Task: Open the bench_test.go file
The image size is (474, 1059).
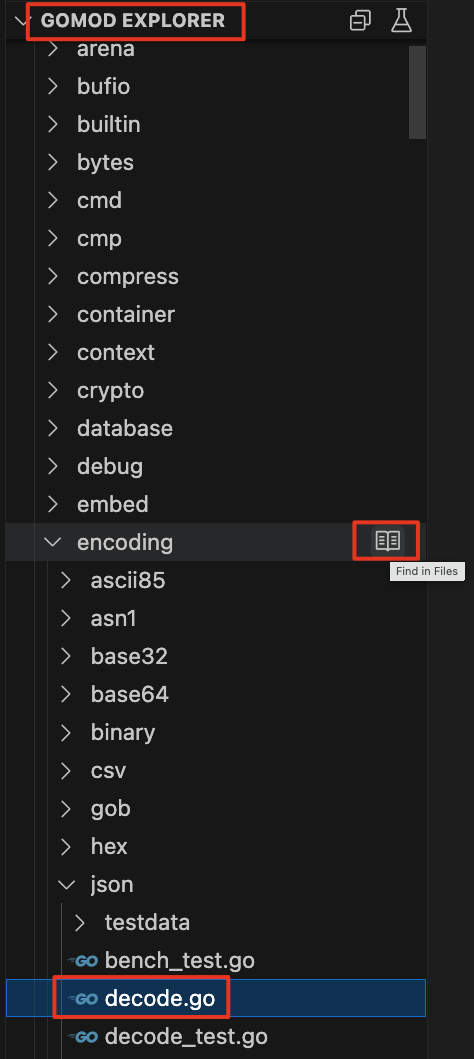Action: 179,960
